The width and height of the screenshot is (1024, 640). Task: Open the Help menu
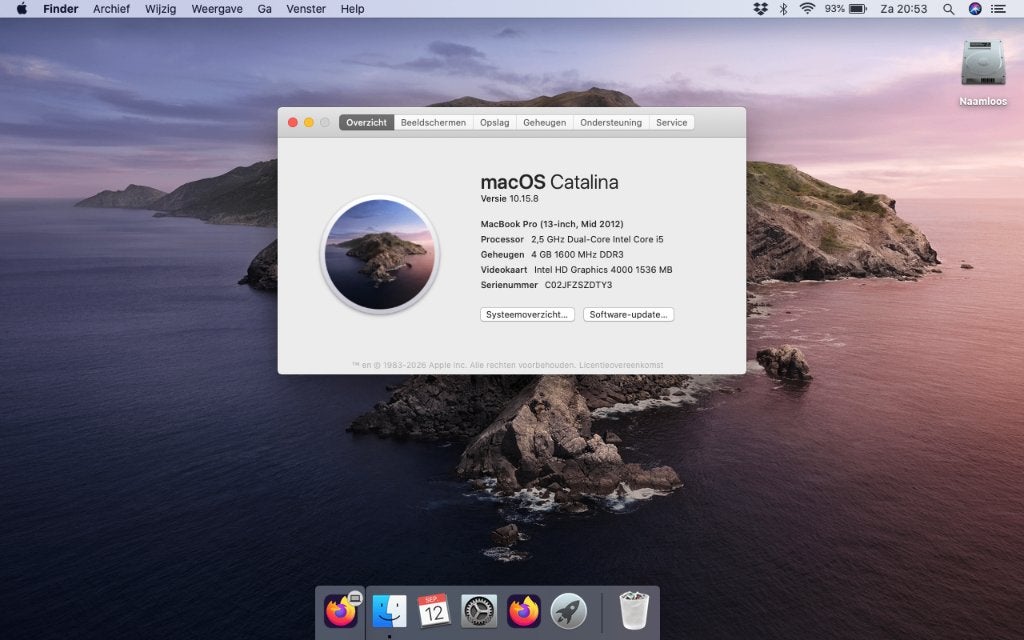pos(352,8)
